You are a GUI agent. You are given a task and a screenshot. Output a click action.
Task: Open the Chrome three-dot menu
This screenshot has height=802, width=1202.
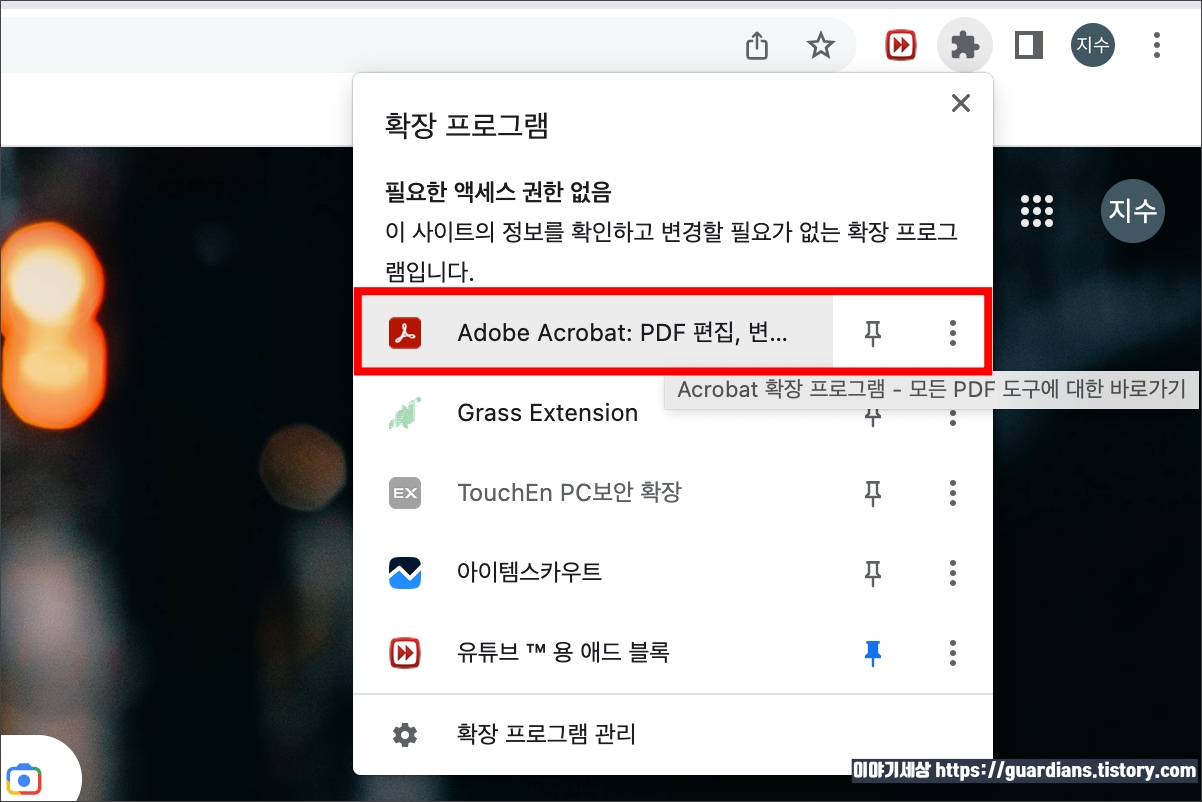tap(1157, 45)
